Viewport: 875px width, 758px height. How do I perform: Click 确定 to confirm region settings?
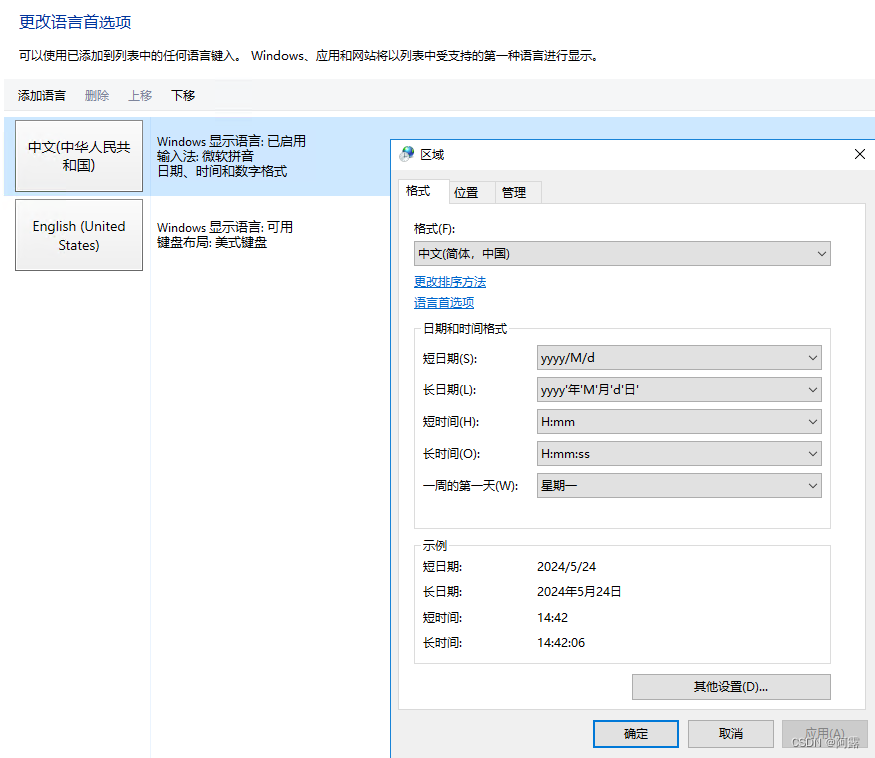(635, 733)
